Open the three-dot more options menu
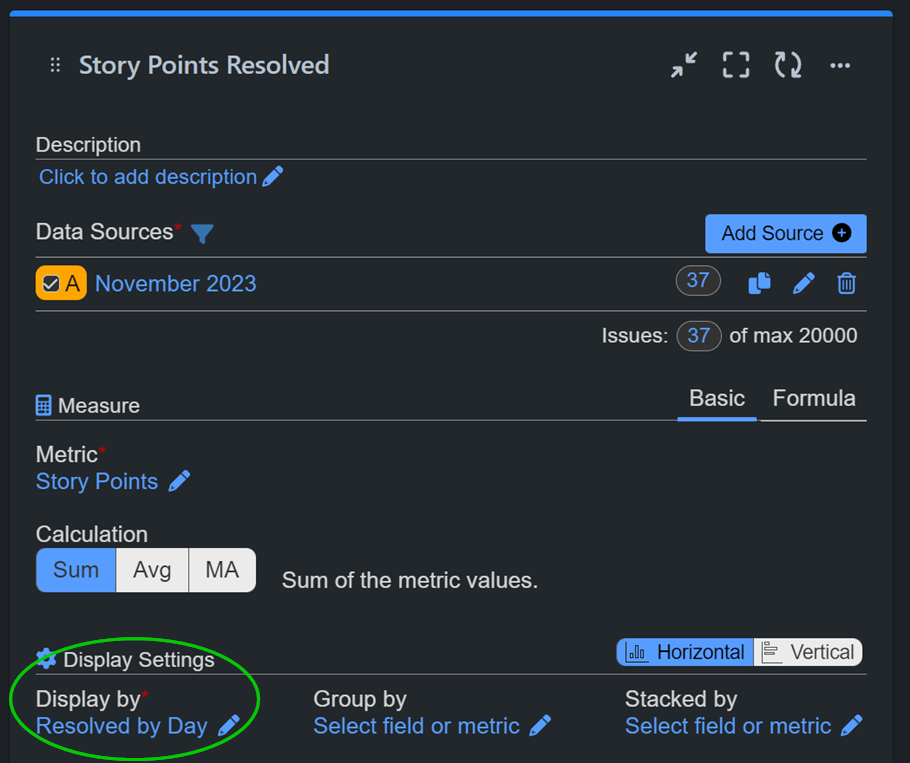This screenshot has height=763, width=910. 840,66
